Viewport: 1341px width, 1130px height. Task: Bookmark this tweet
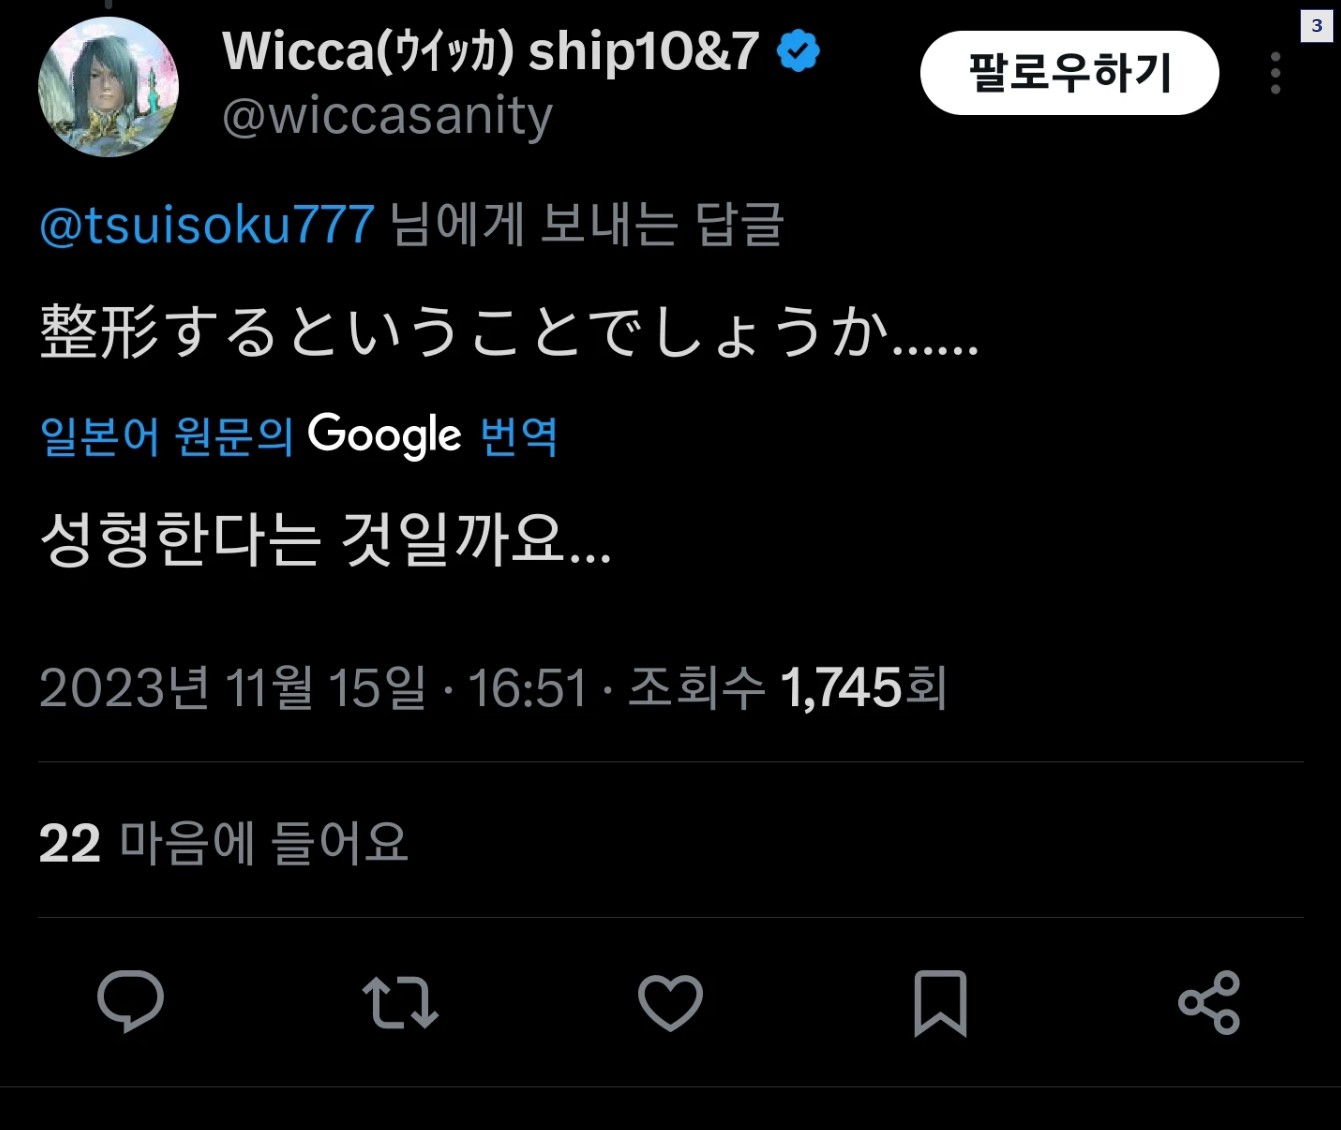pyautogui.click(x=940, y=1003)
